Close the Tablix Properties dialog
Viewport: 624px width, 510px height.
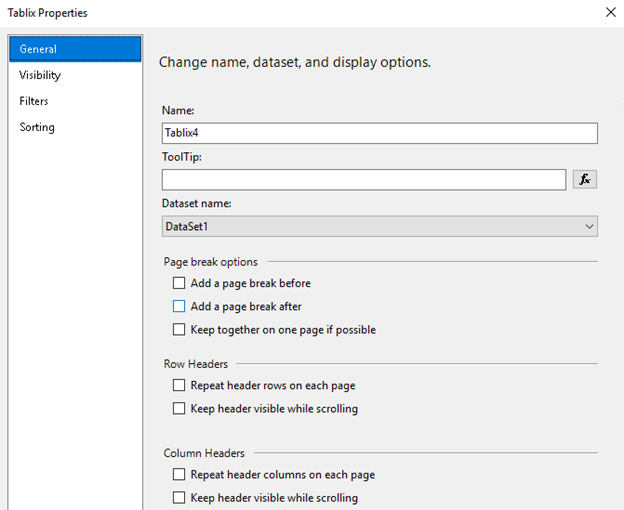611,12
